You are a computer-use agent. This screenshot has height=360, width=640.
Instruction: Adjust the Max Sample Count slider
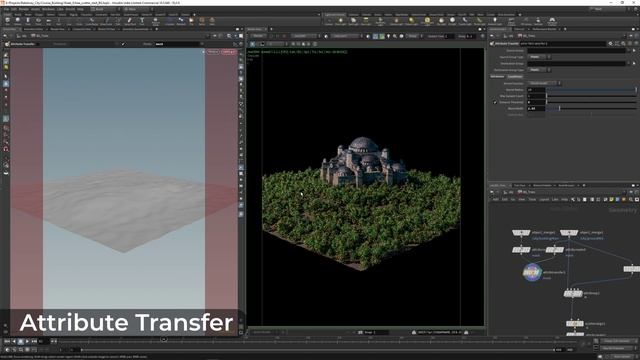click(591, 96)
